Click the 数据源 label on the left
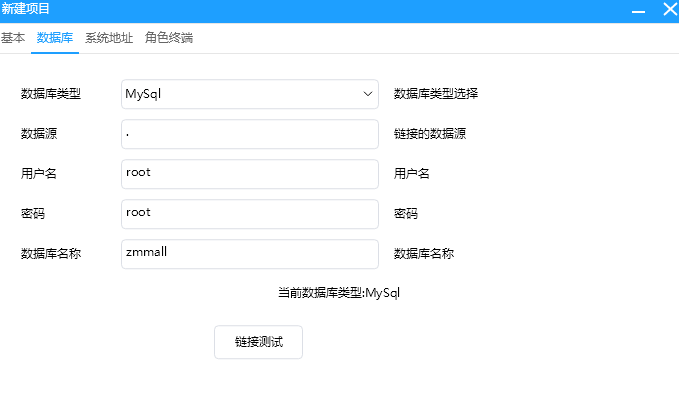 click(39, 134)
